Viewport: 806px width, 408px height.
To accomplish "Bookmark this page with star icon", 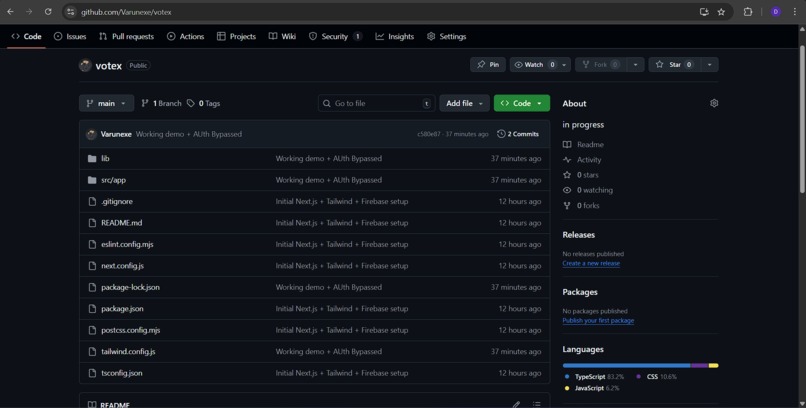I will click(721, 12).
